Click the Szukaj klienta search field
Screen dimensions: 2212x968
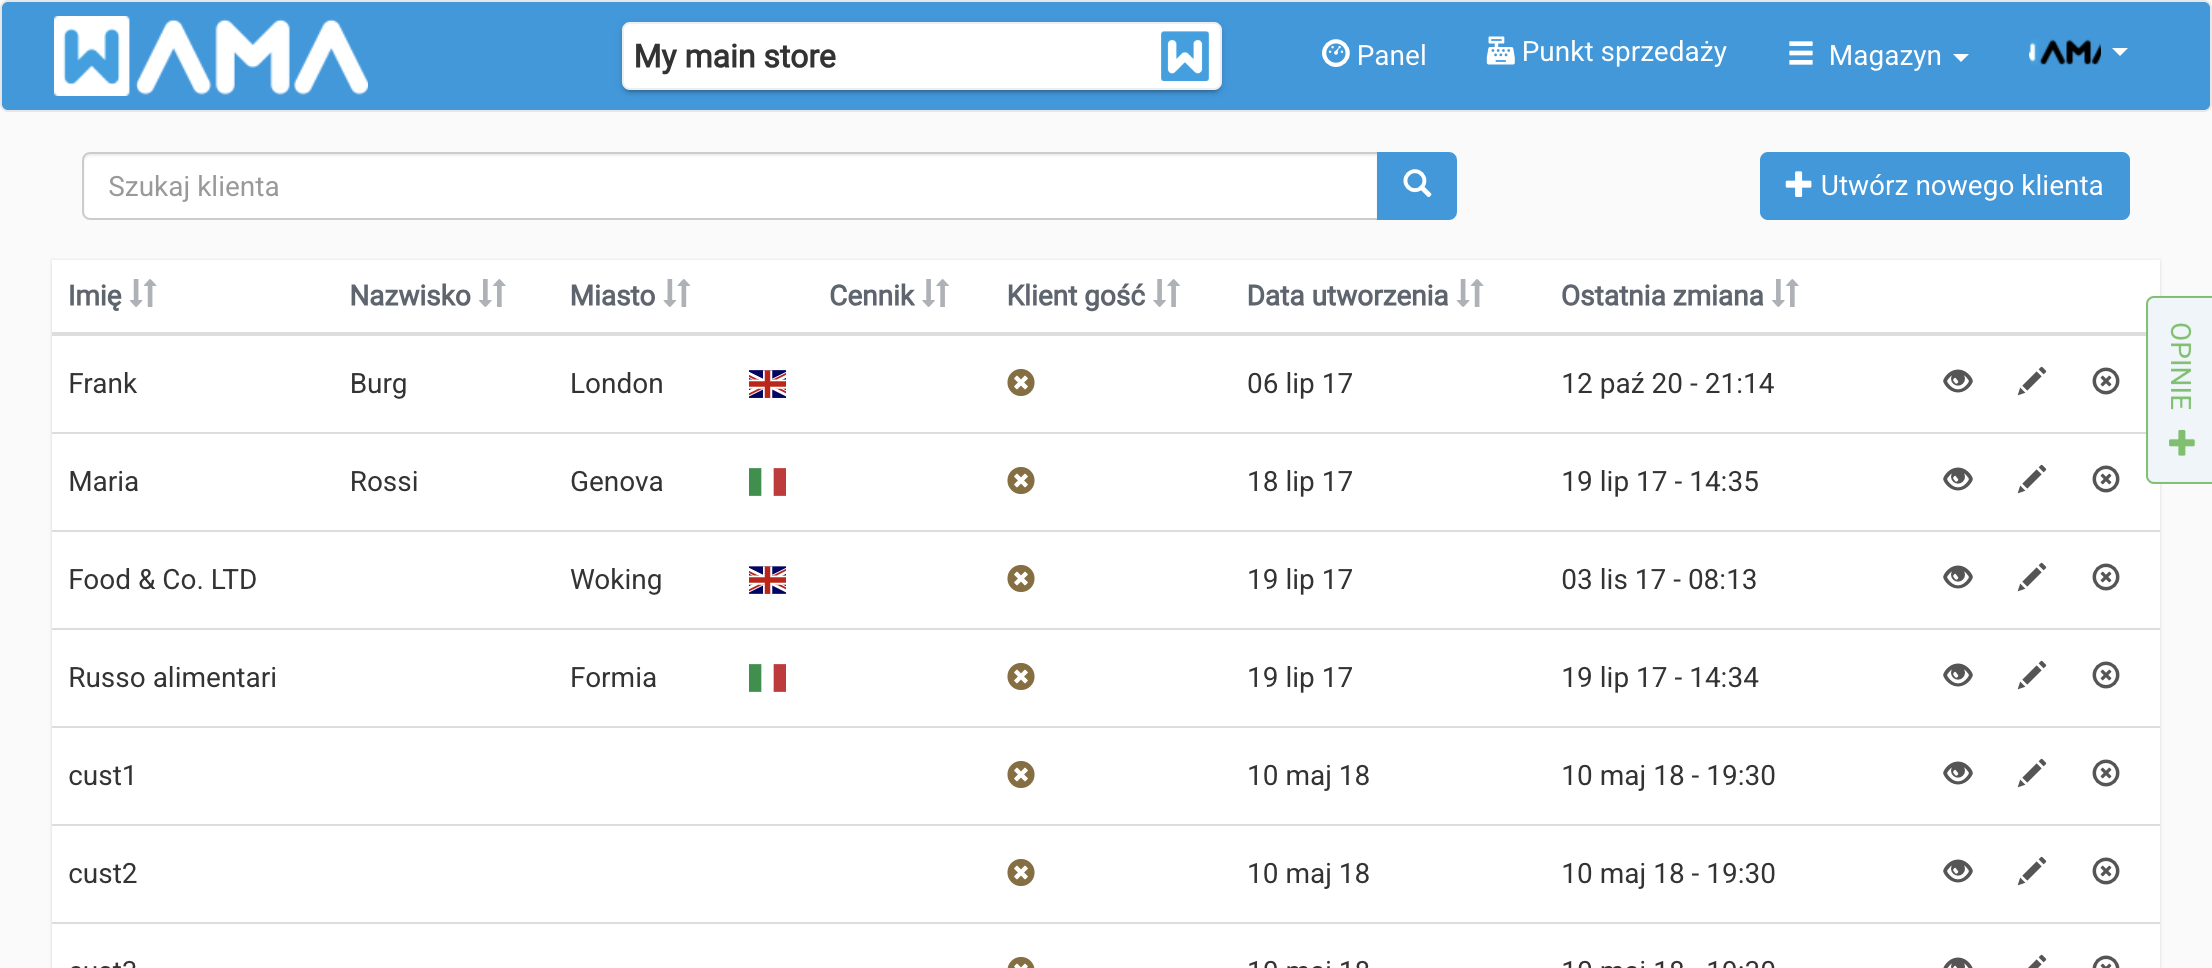tap(730, 186)
